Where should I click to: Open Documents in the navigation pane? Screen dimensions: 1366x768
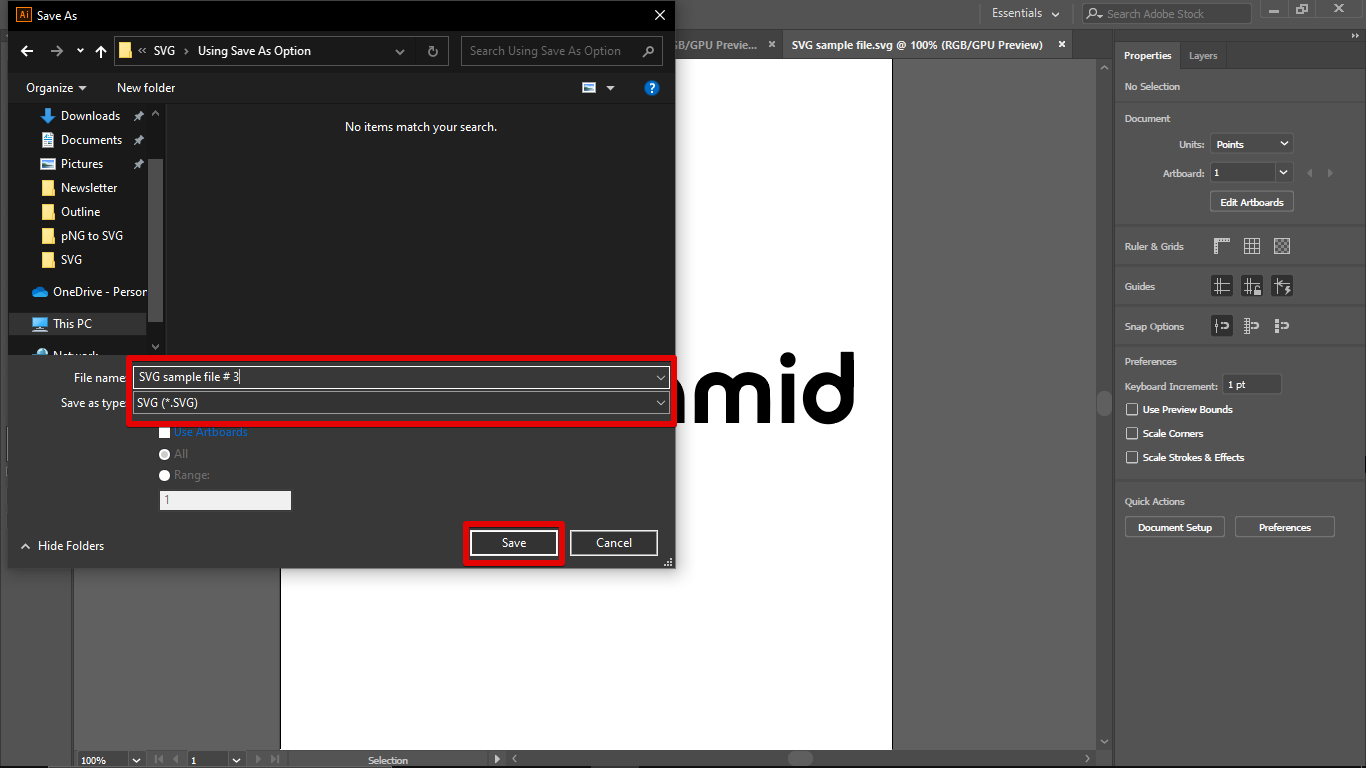(x=91, y=140)
